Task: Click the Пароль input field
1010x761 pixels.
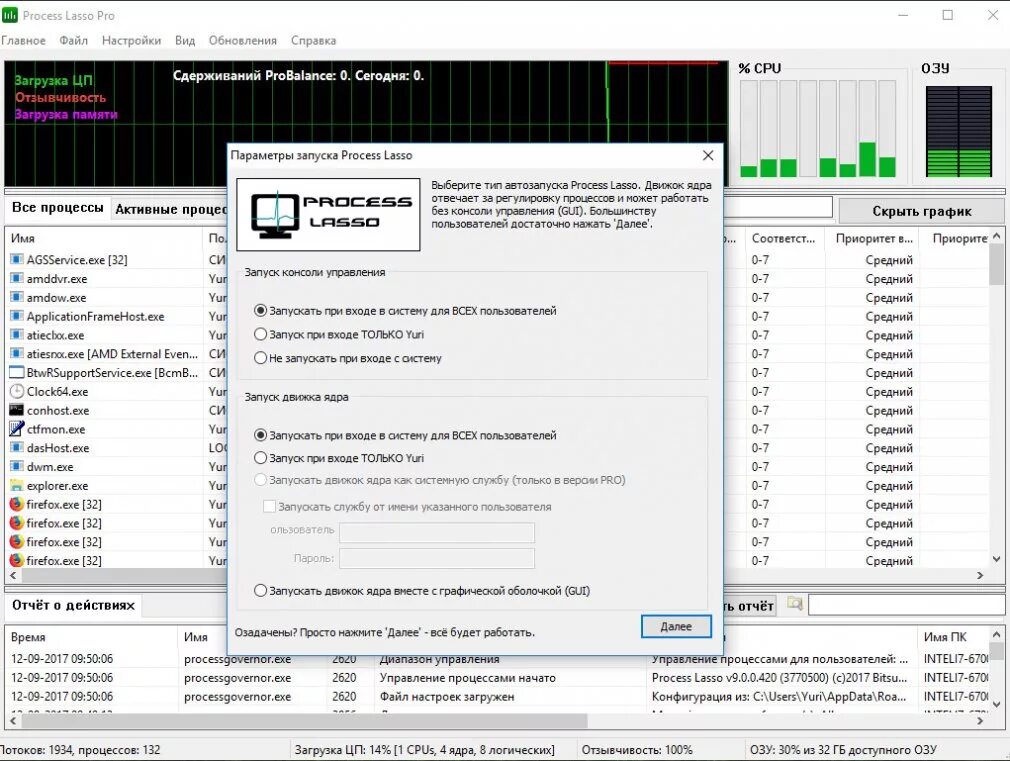Action: (x=437, y=559)
